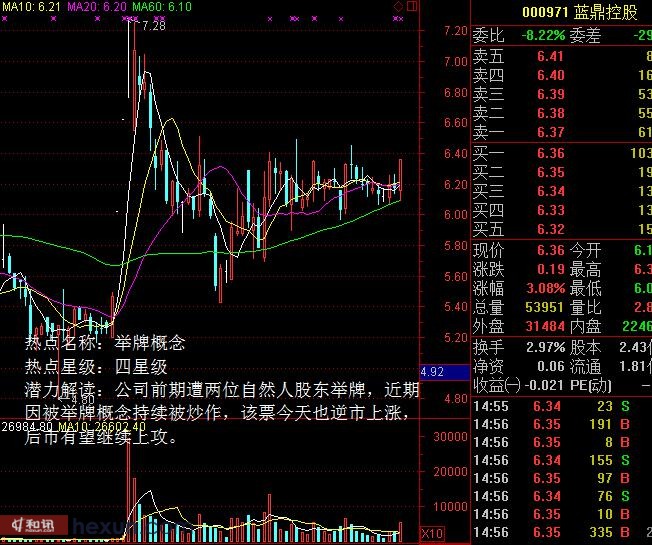
Task: Click the 买一 bid price 6.36
Action: tap(550, 153)
